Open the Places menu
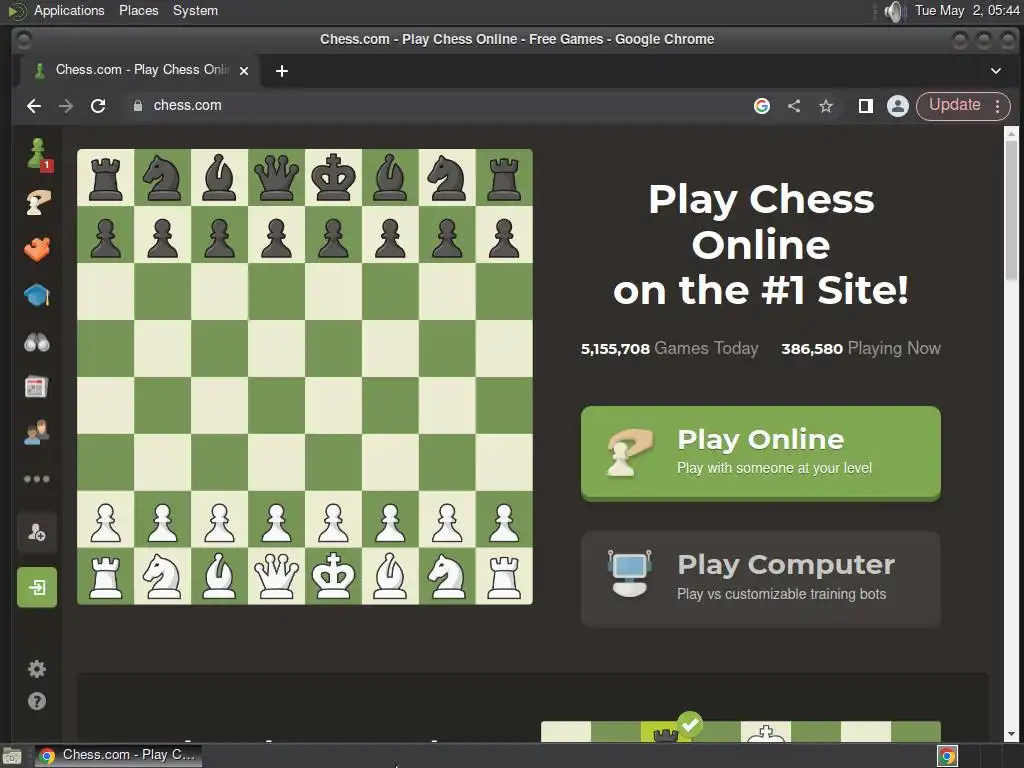 [138, 10]
